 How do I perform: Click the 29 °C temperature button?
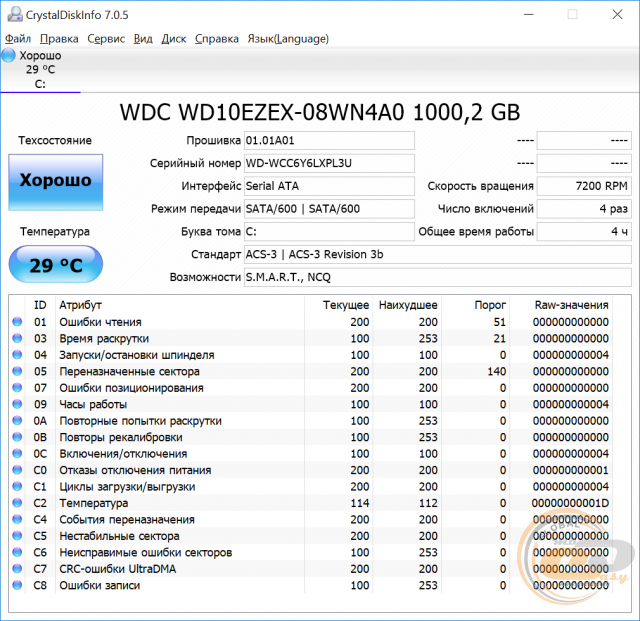(x=56, y=264)
